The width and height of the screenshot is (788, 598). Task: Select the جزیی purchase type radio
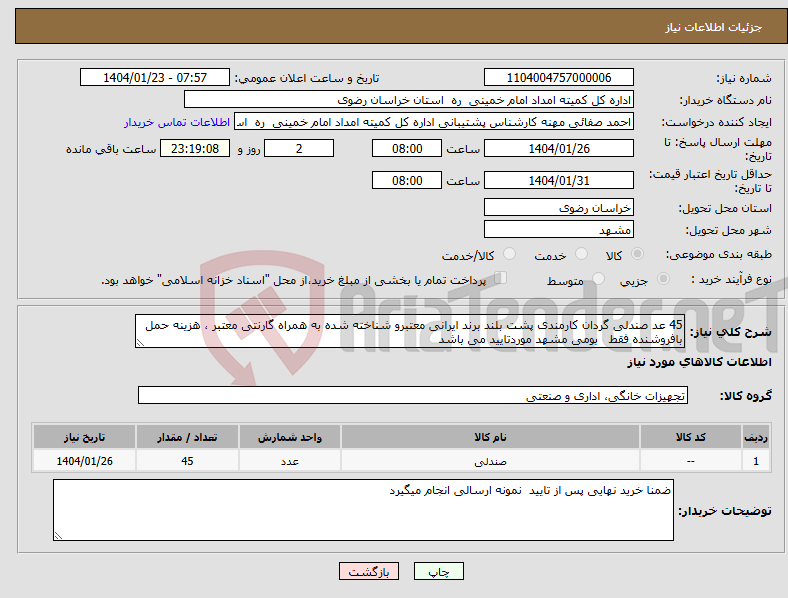pos(663,278)
